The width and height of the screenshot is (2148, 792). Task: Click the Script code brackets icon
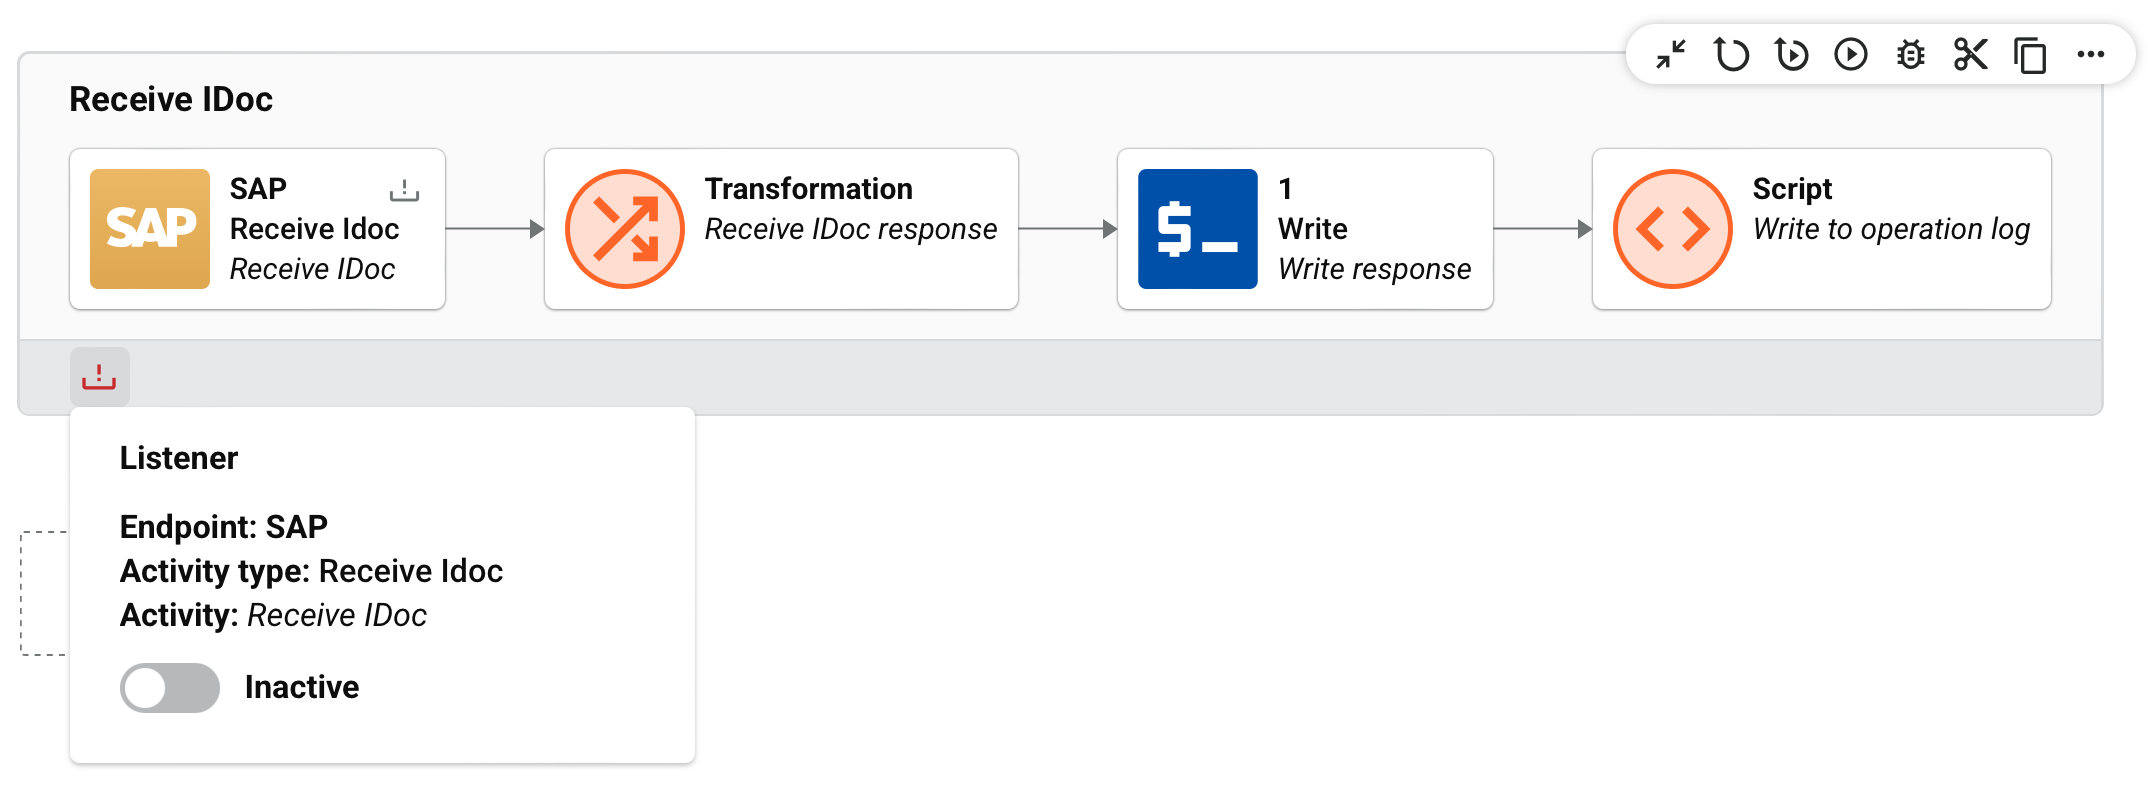click(x=1672, y=229)
